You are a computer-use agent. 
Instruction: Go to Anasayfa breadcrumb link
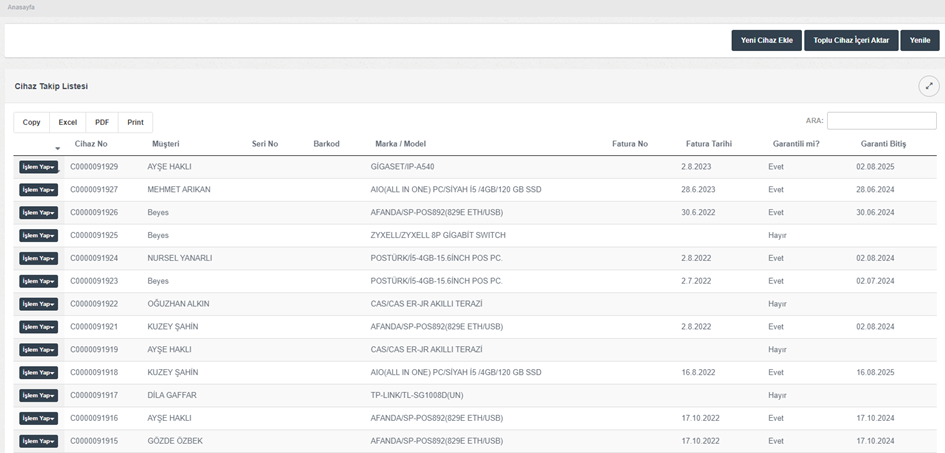point(22,7)
